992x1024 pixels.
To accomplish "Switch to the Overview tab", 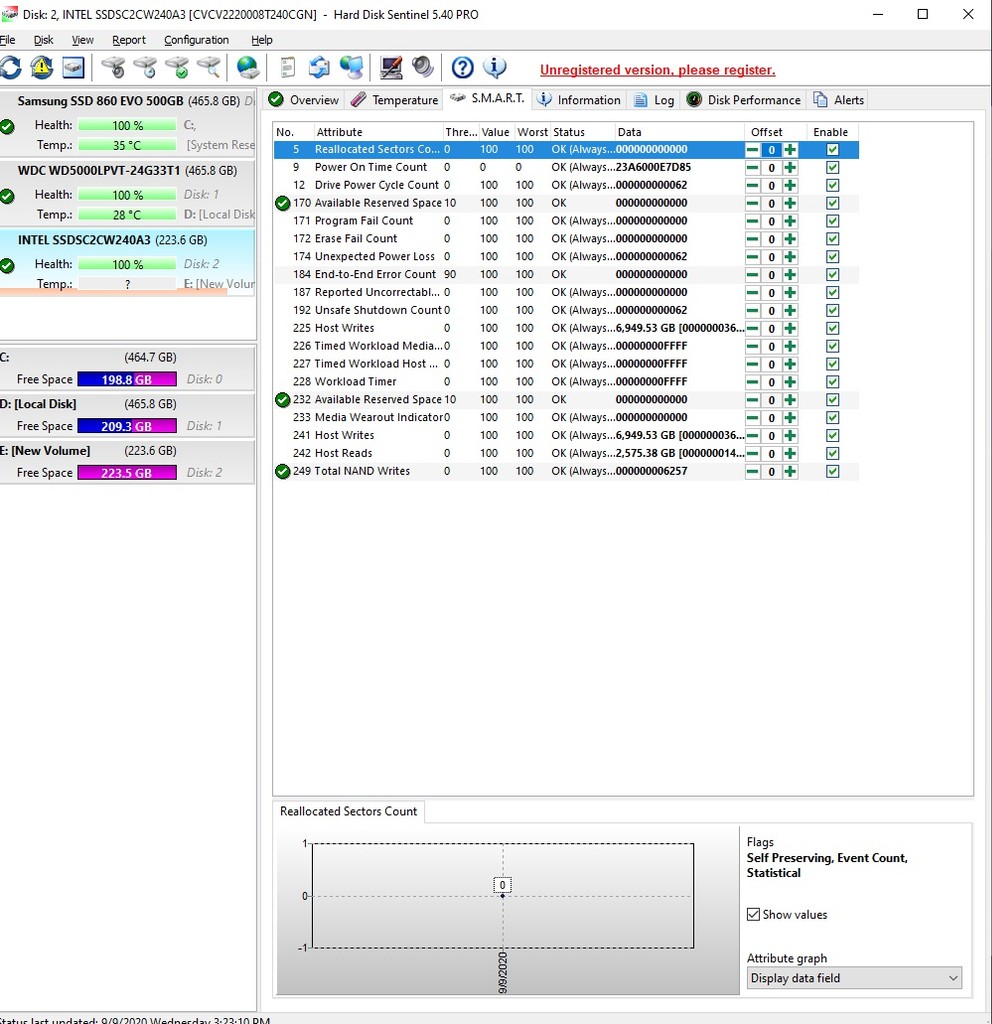I will (x=304, y=100).
